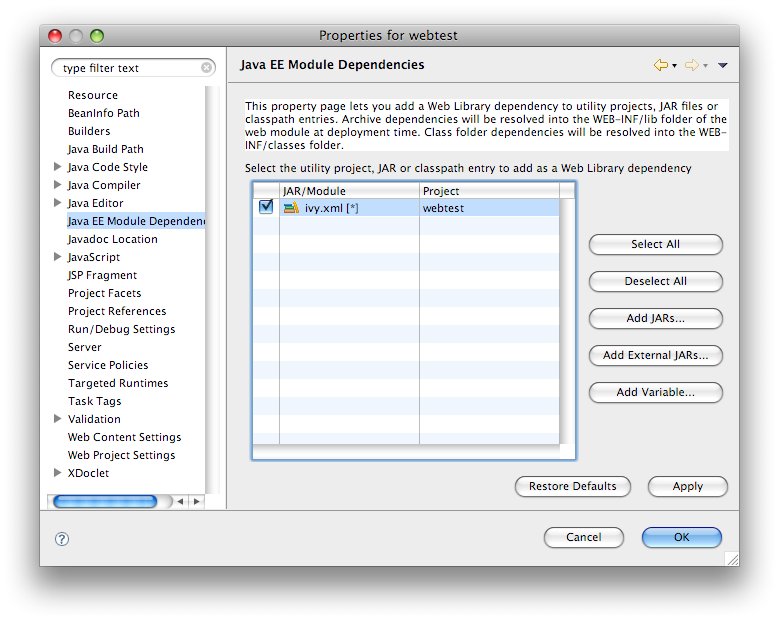
Task: Open the view menu triangle icon
Action: (x=723, y=65)
